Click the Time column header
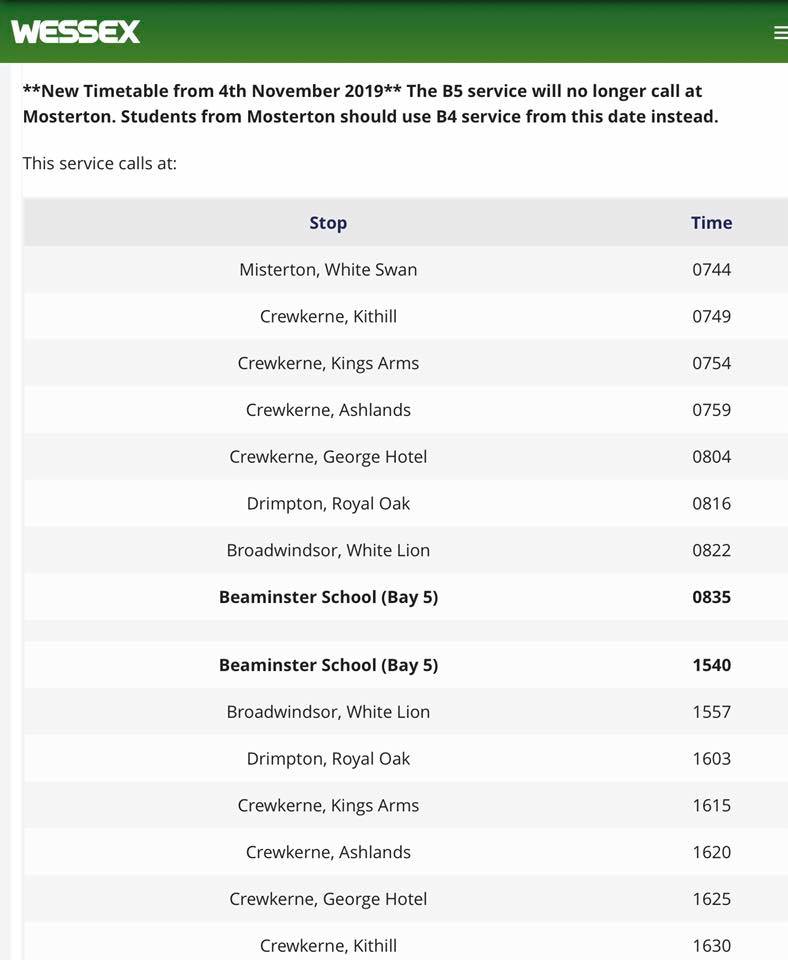 pyautogui.click(x=711, y=223)
